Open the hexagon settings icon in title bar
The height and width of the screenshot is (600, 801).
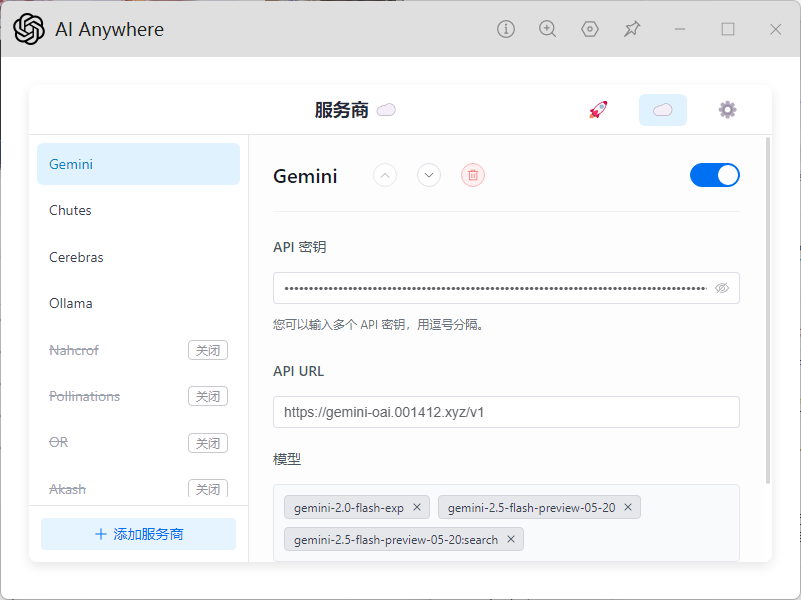tap(590, 29)
